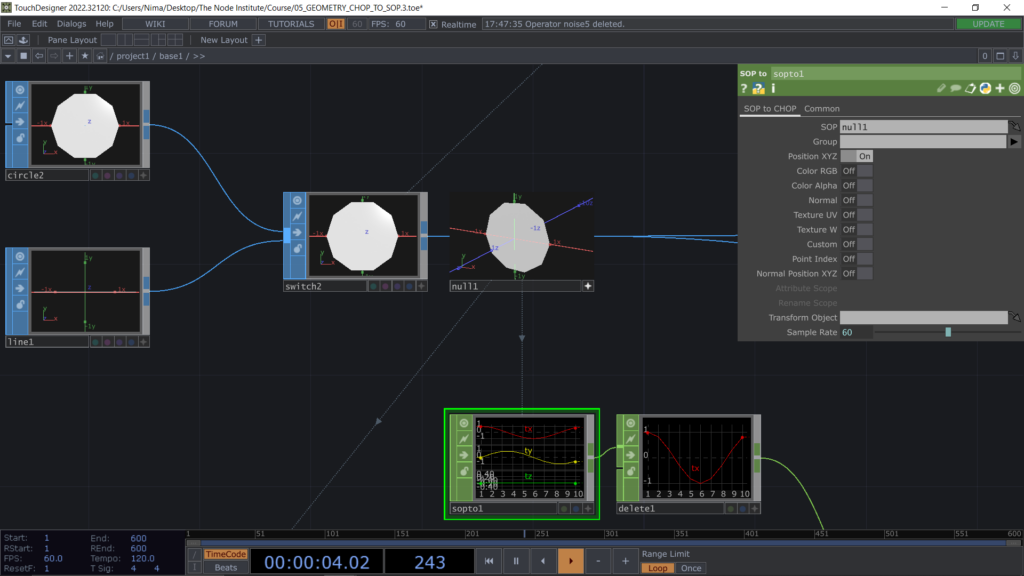Open the pane options arrow at top right
Image resolution: width=1024 pixels, height=576 pixels.
1016,56
